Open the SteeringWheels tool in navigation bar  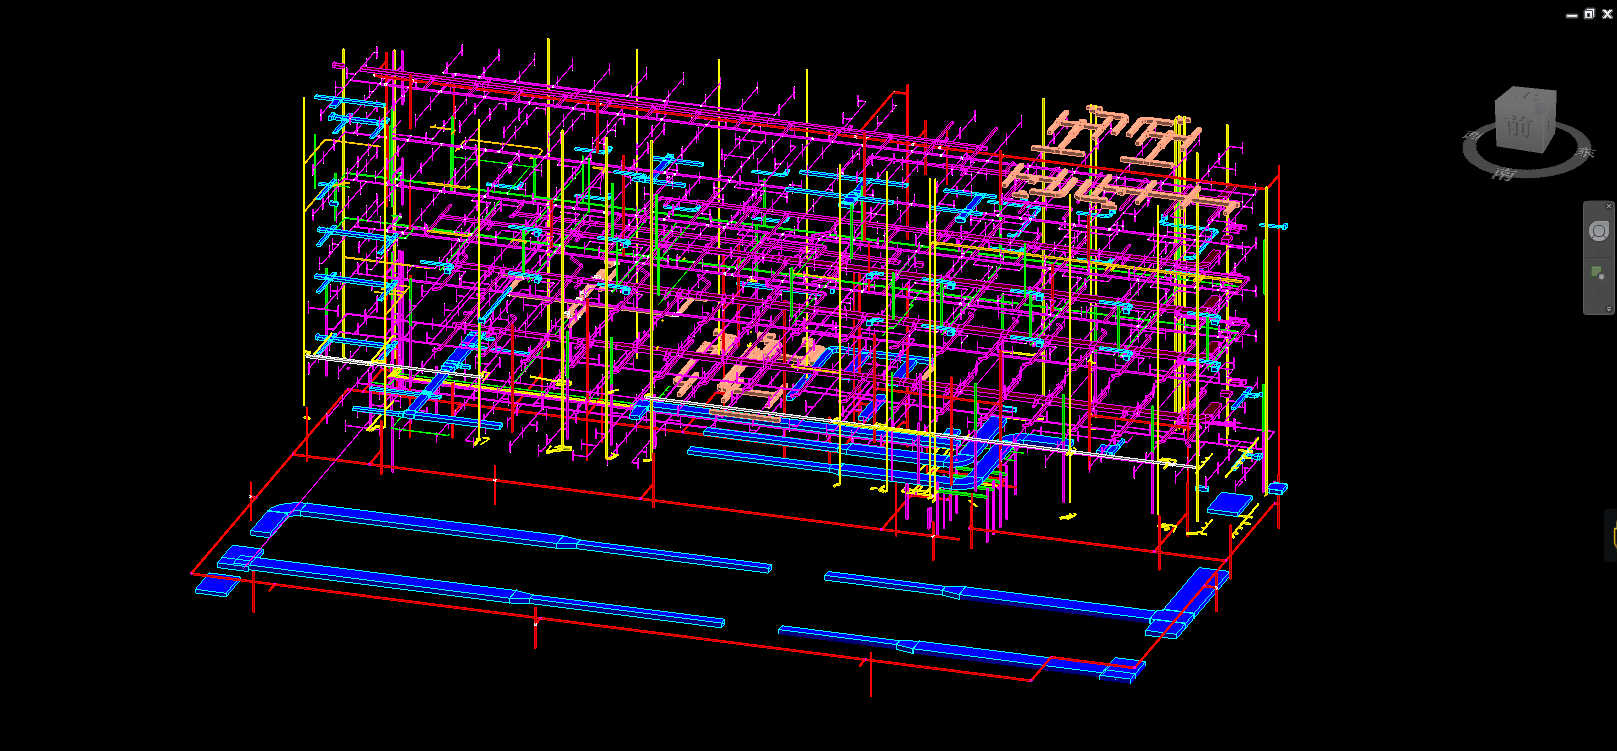click(1598, 231)
